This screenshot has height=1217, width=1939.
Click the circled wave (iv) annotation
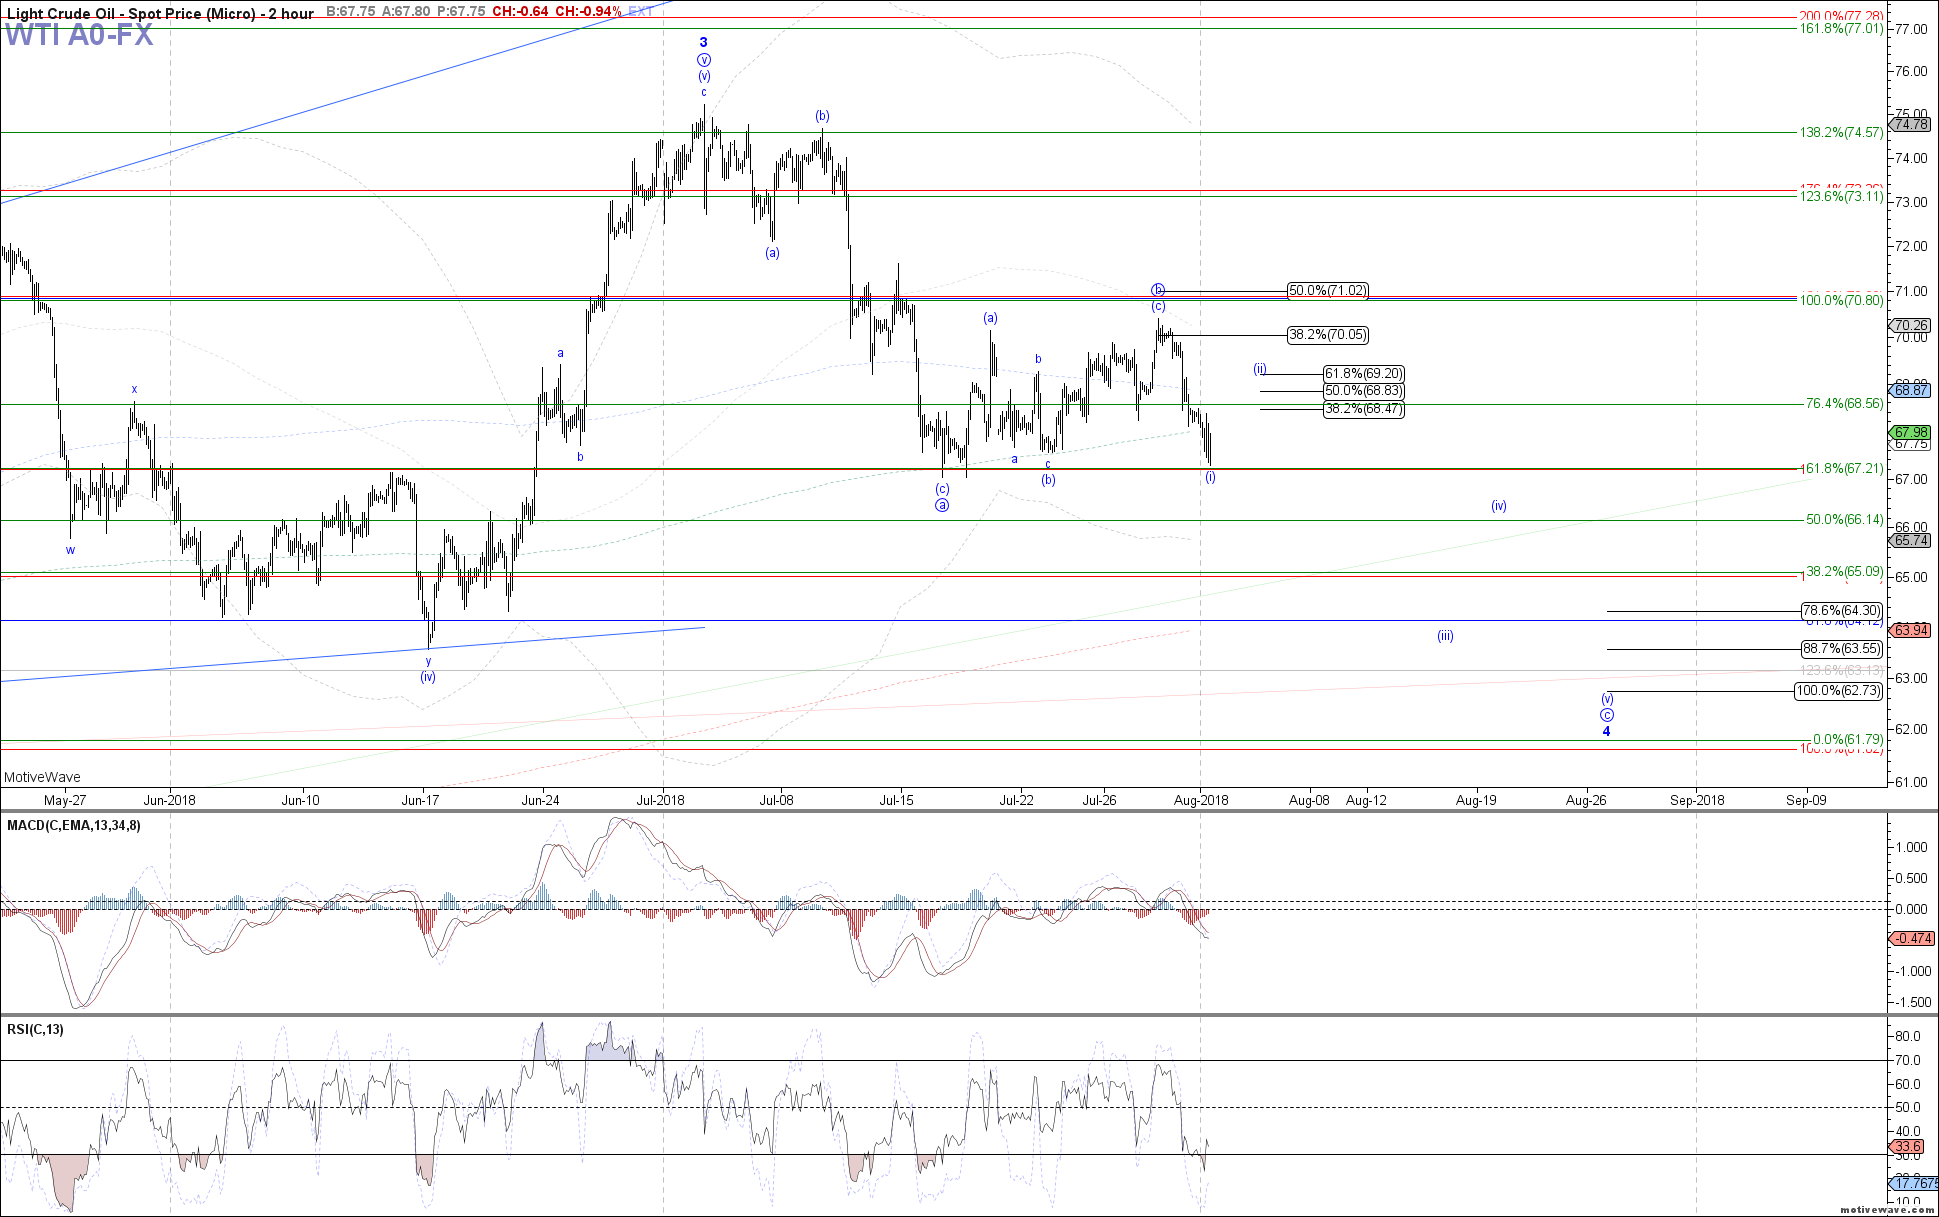point(427,677)
